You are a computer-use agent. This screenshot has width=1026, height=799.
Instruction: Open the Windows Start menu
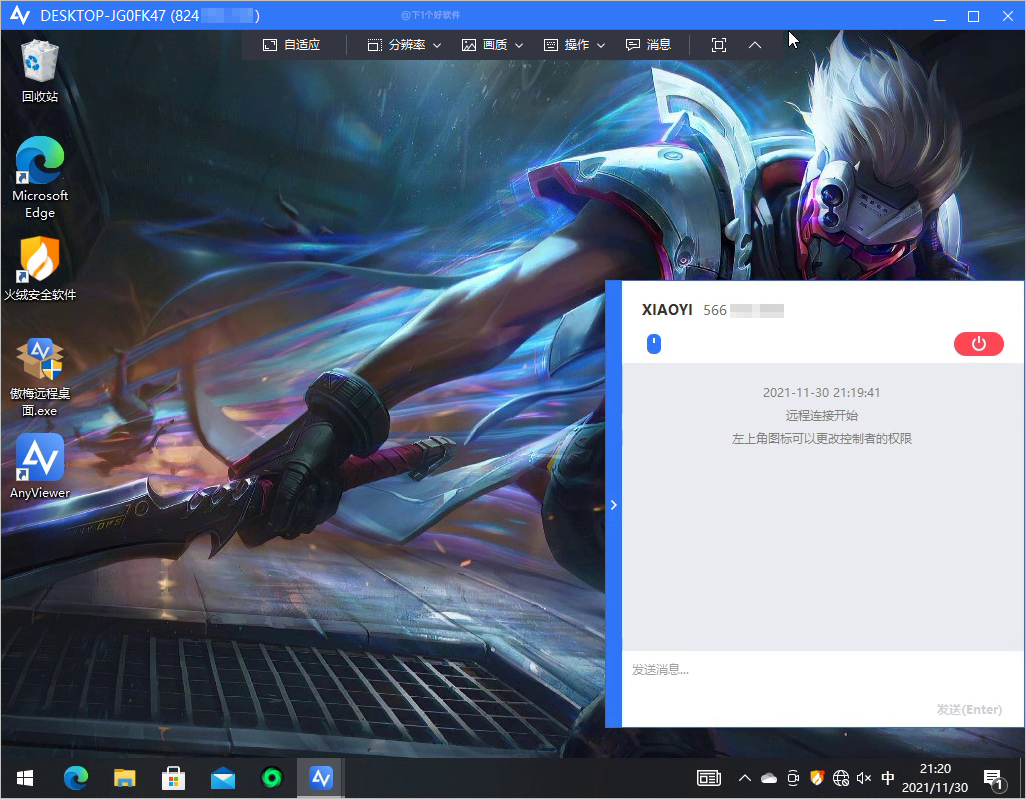point(25,778)
